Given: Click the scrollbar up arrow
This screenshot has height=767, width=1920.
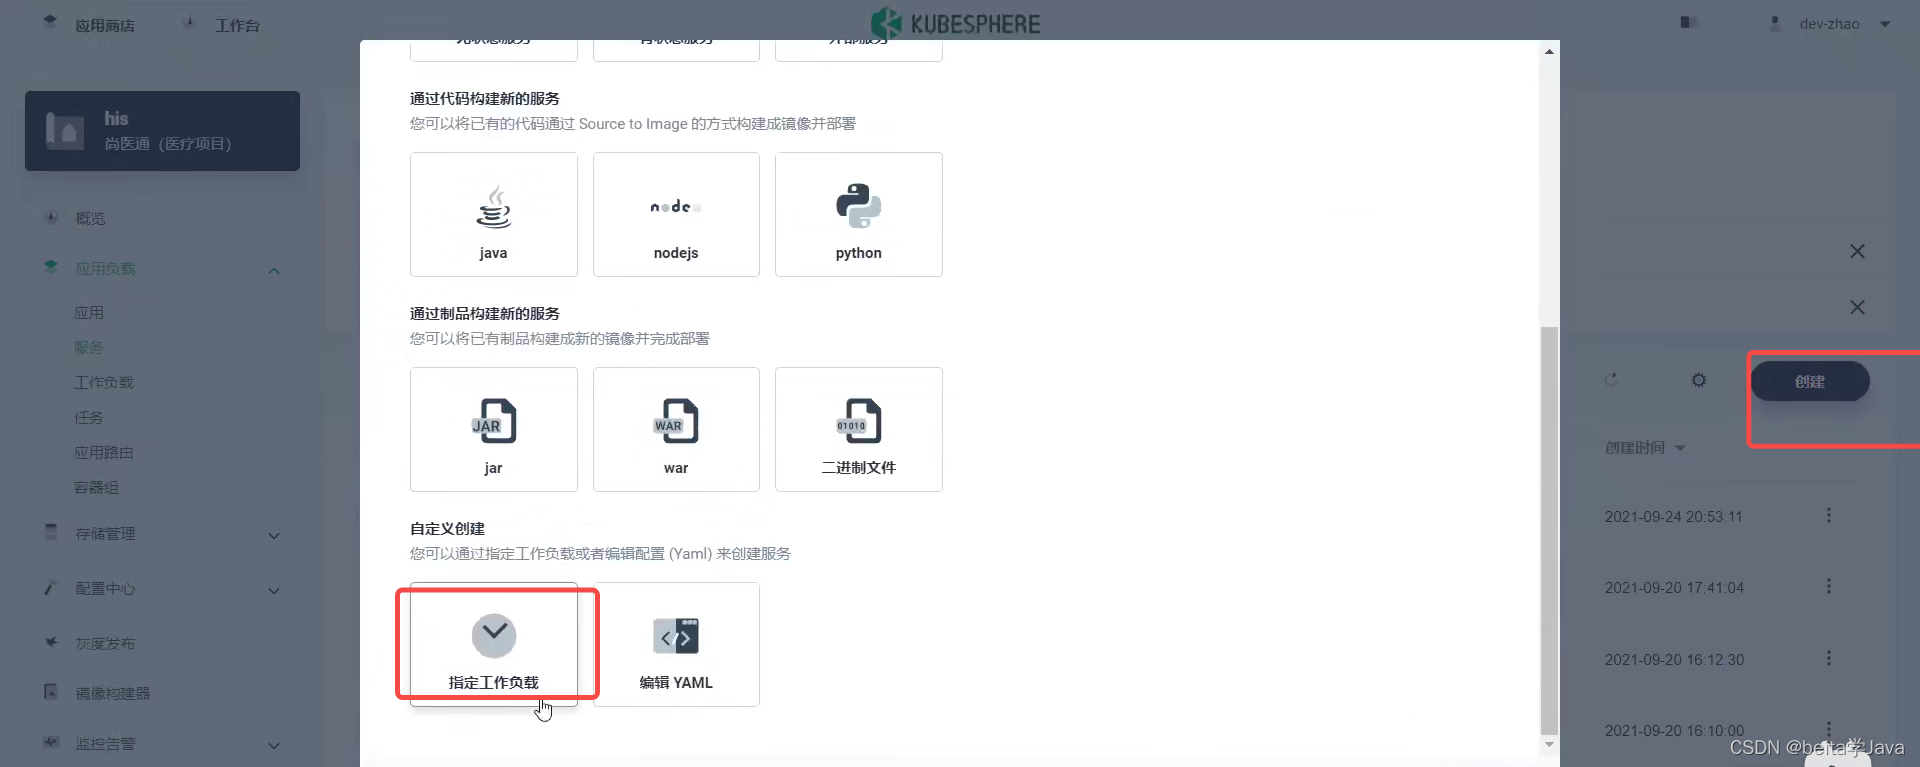Looking at the screenshot, I should tap(1549, 51).
